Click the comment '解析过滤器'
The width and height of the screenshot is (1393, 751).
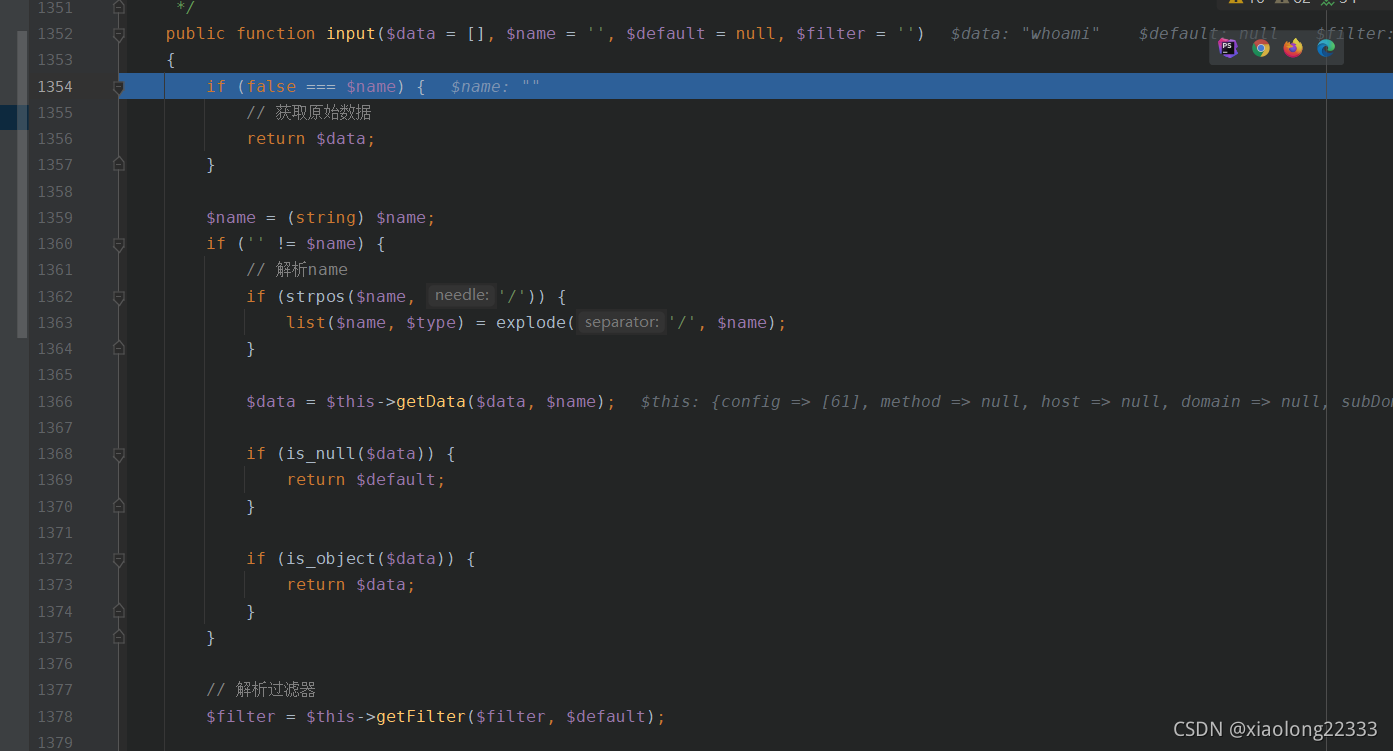[x=261, y=690]
